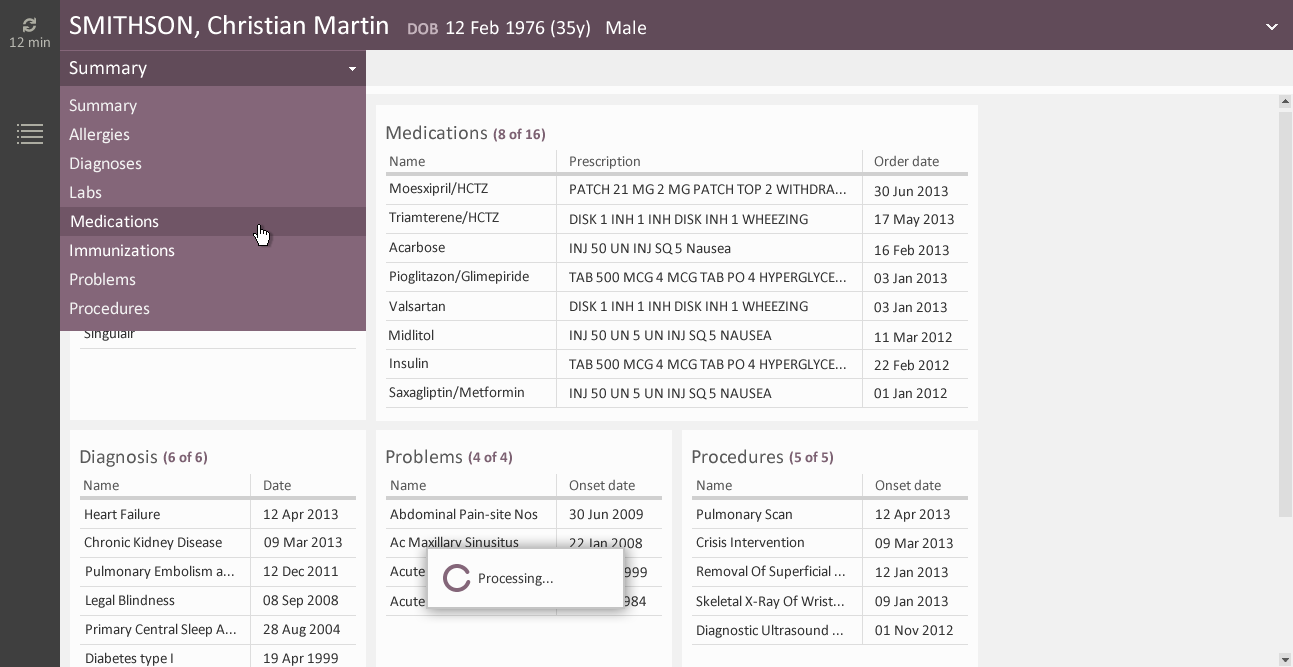
Task: Expand the patient header chevron
Action: point(1272,27)
